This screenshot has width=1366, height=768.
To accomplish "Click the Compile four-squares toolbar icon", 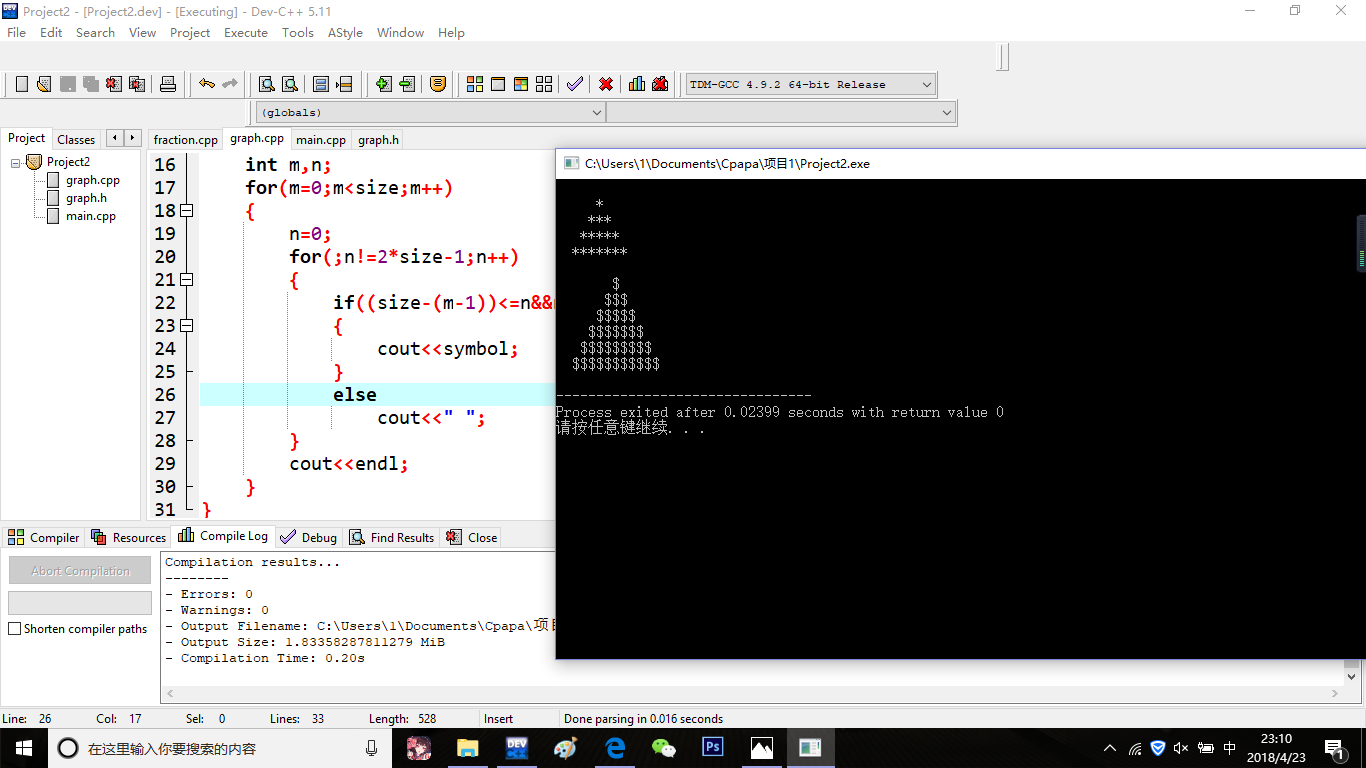I will click(475, 84).
